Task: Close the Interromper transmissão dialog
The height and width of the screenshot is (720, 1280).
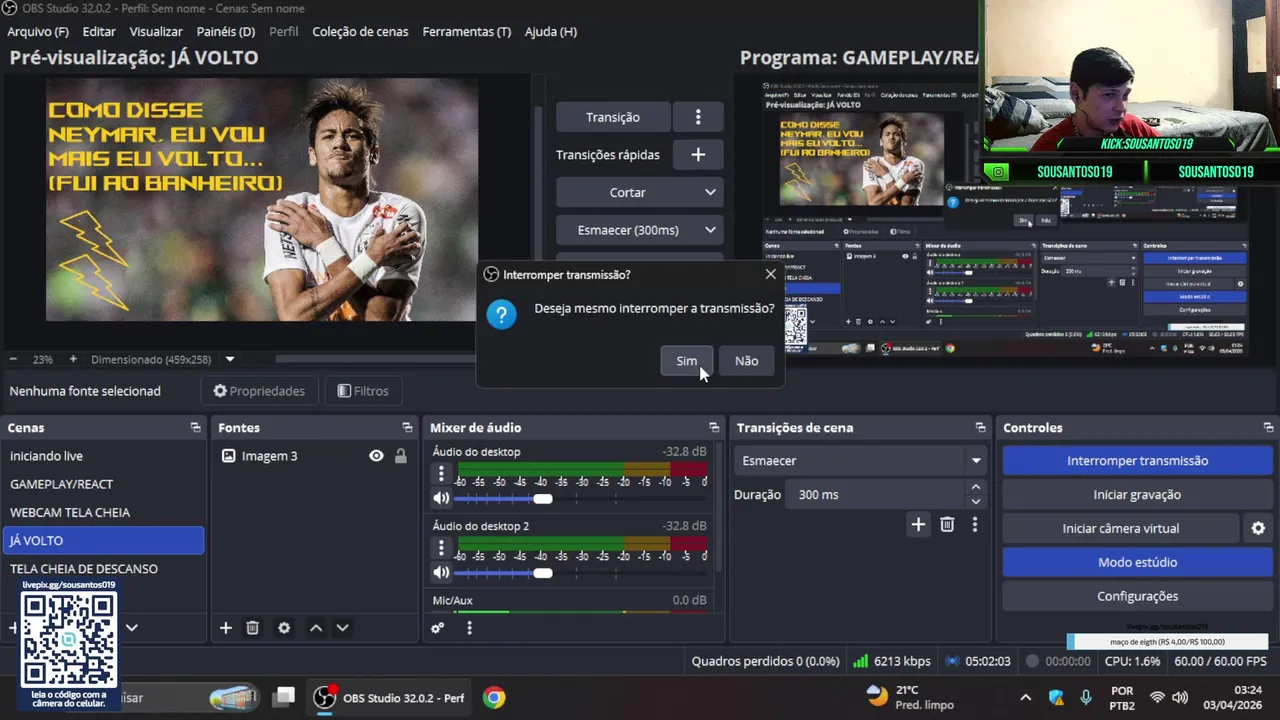Action: click(770, 274)
